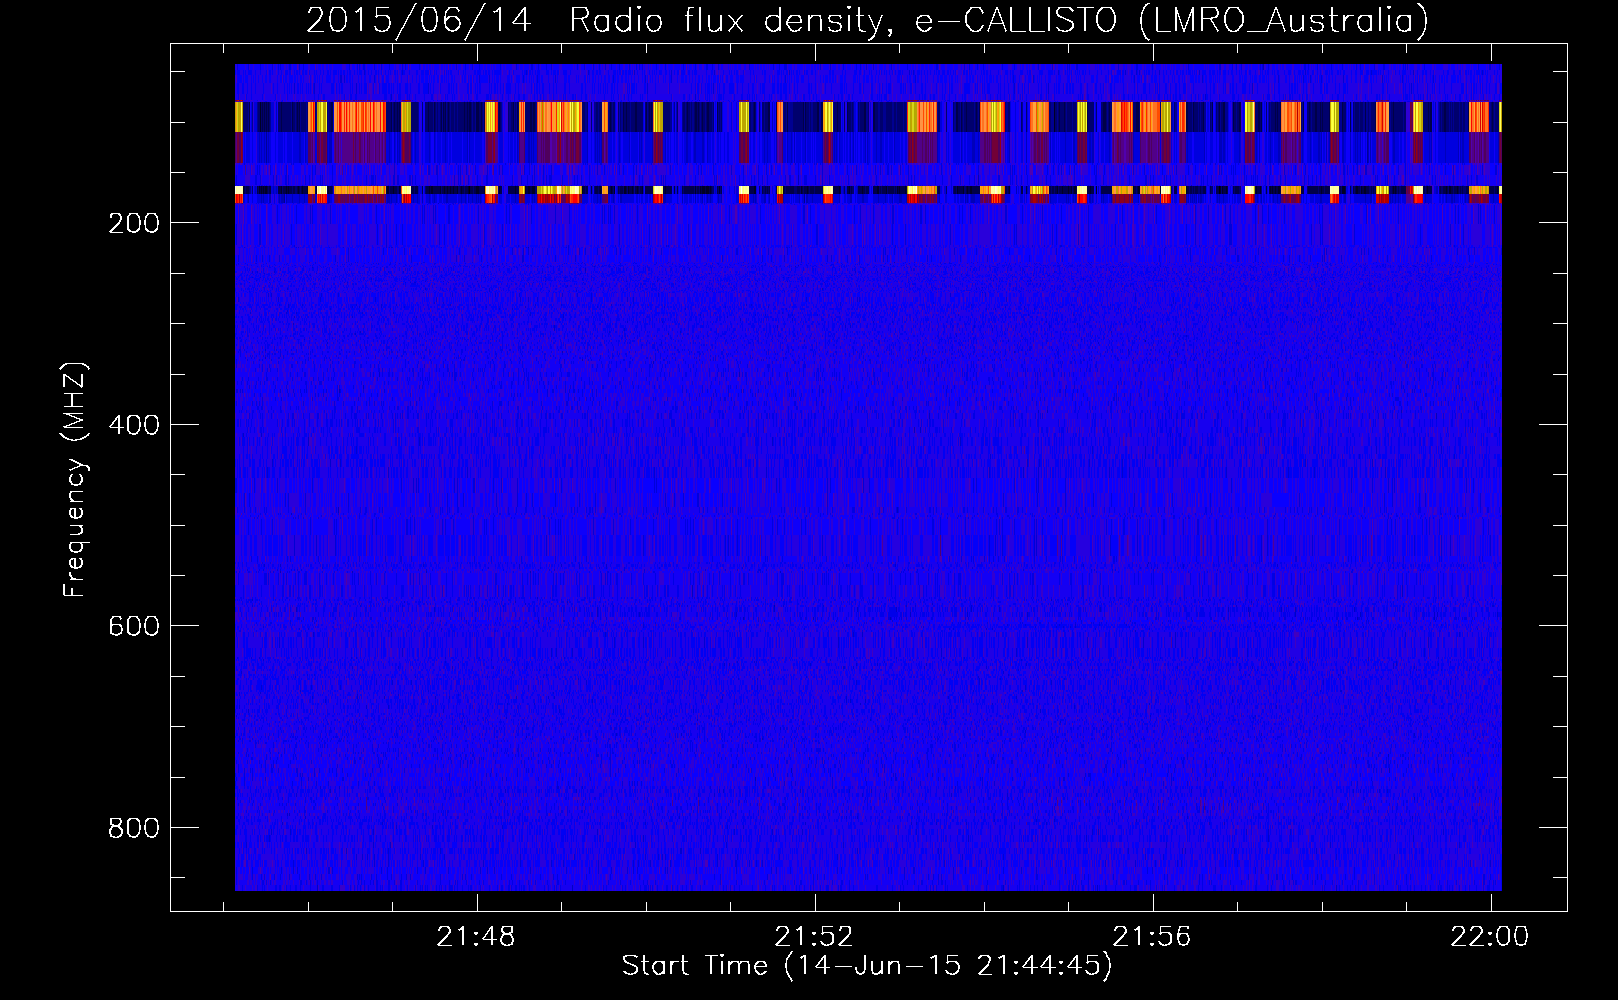
Task: Click the '400' frequency tick label
Action: [133, 425]
